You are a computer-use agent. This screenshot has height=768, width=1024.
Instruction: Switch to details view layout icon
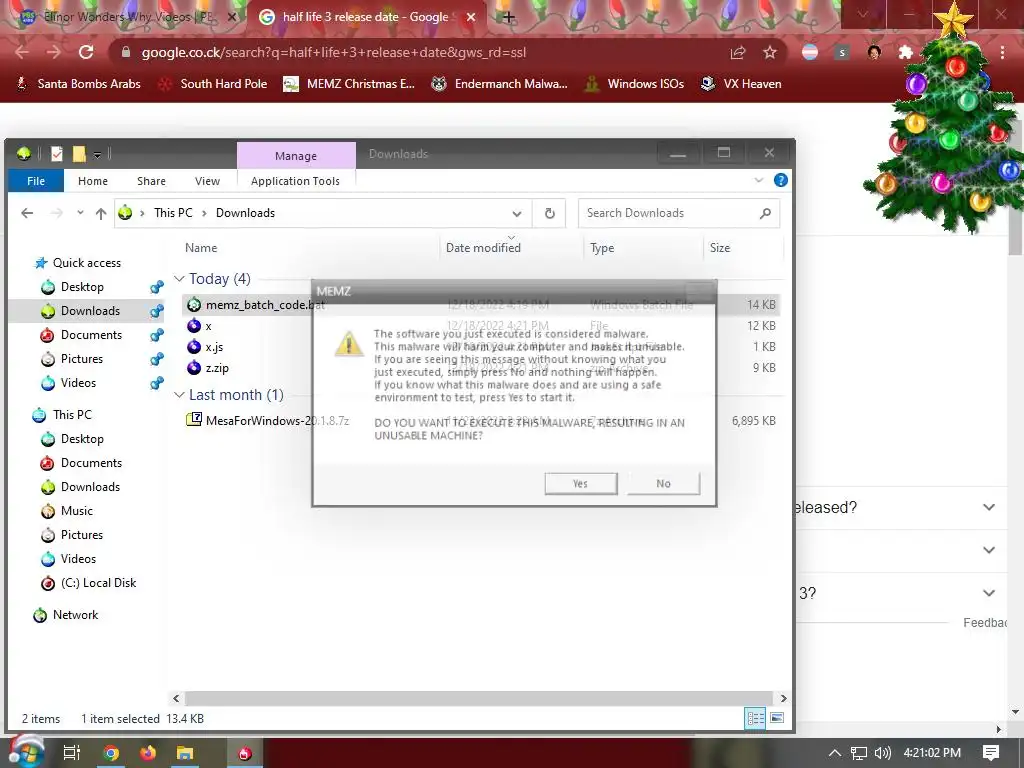click(x=756, y=718)
